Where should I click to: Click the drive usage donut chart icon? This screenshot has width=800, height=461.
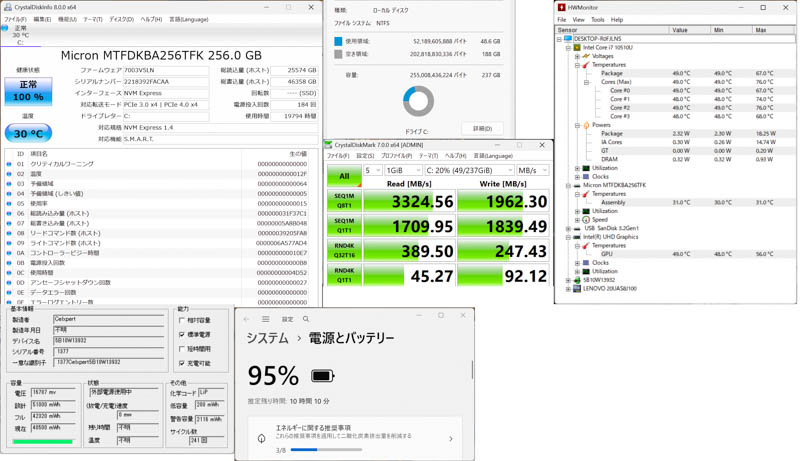pos(418,101)
